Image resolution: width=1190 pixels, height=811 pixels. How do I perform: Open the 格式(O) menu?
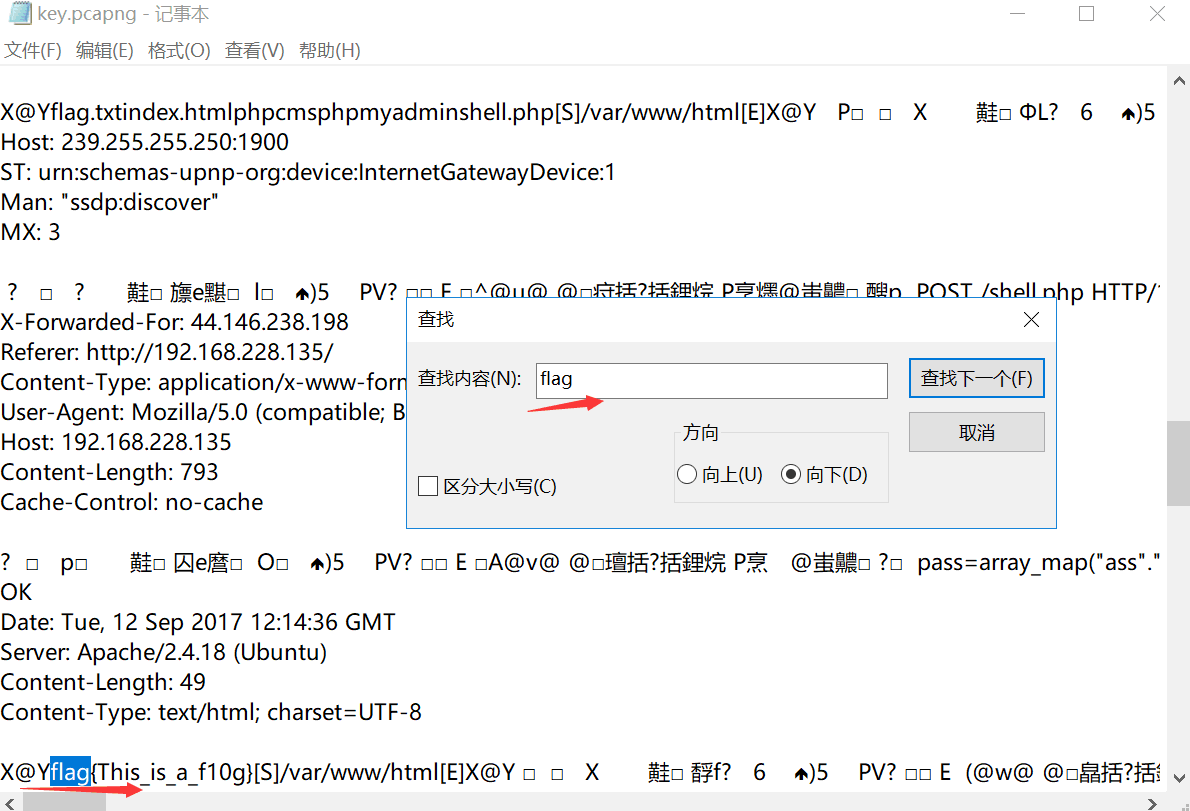179,51
